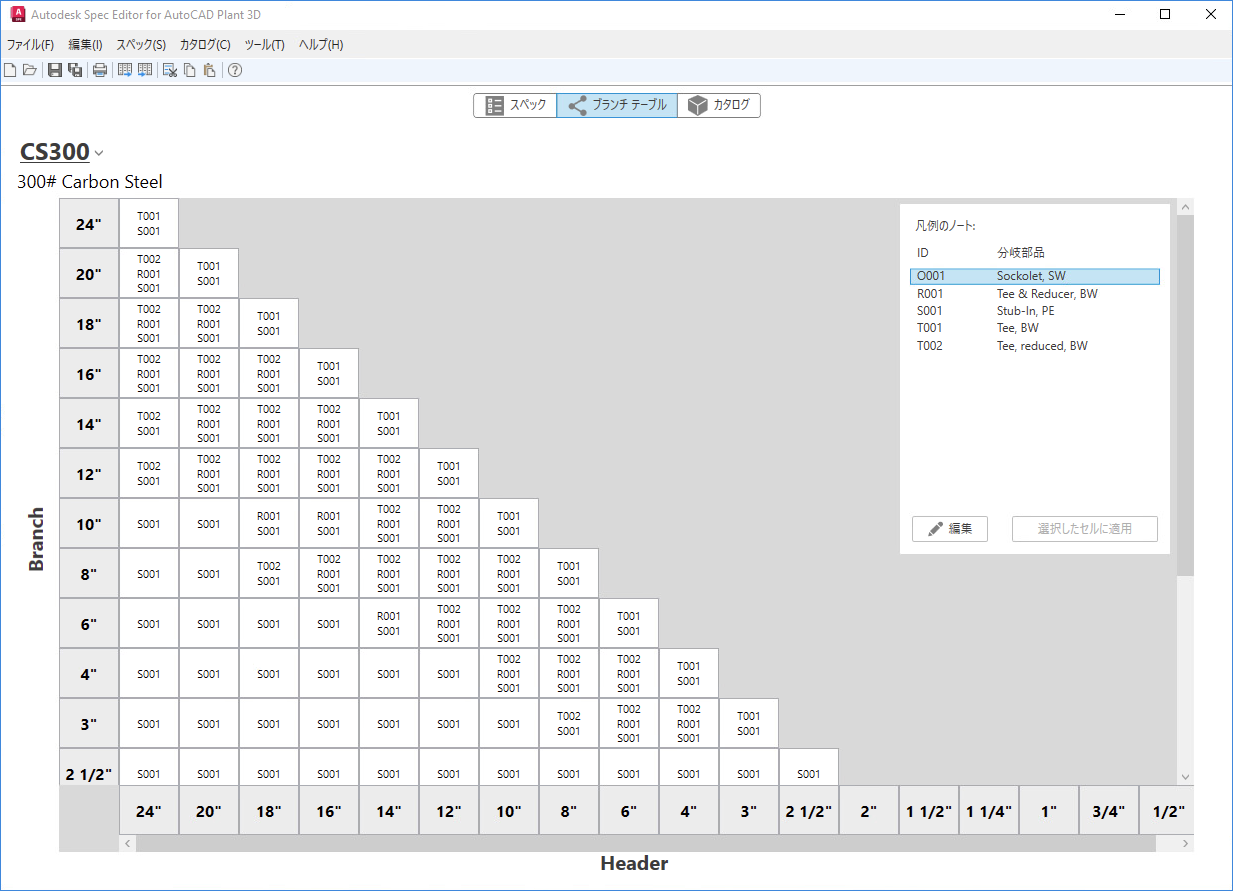Print the spec sheet
The height and width of the screenshot is (891, 1233).
(100, 70)
